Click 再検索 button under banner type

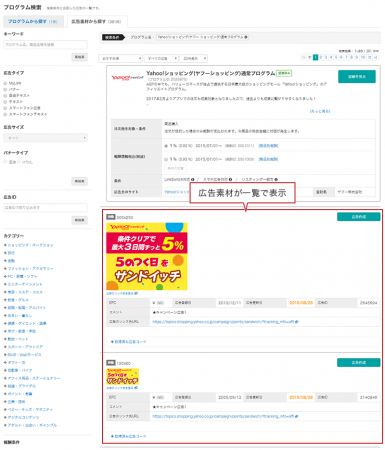click(x=79, y=181)
